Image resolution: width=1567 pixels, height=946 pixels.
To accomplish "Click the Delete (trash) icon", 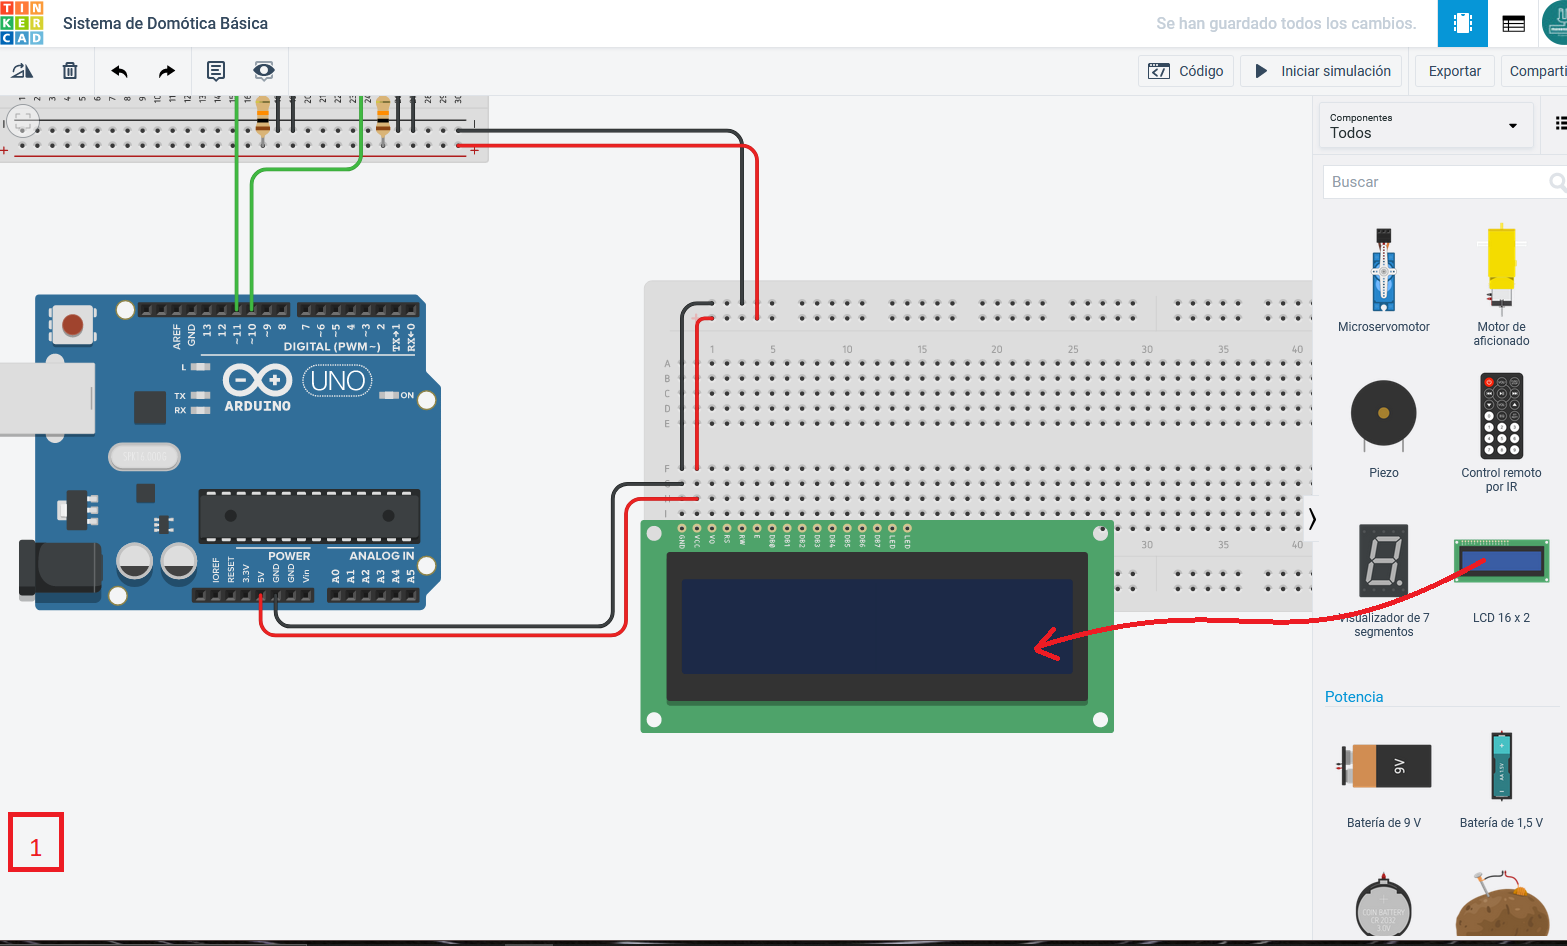I will (x=69, y=70).
